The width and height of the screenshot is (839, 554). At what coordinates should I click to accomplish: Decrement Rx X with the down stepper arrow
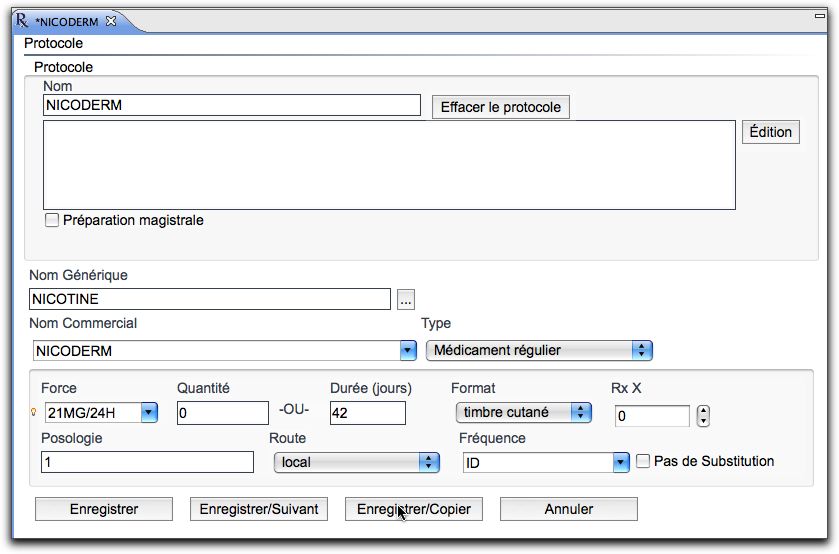point(703,421)
